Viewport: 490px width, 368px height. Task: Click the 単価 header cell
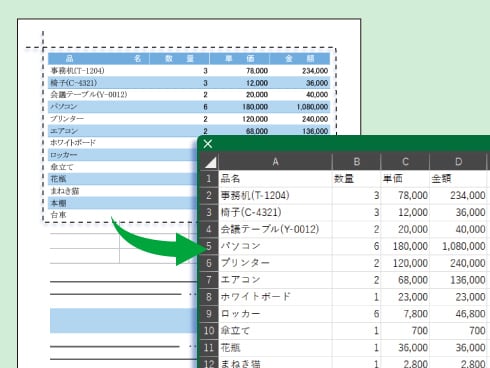coord(405,179)
